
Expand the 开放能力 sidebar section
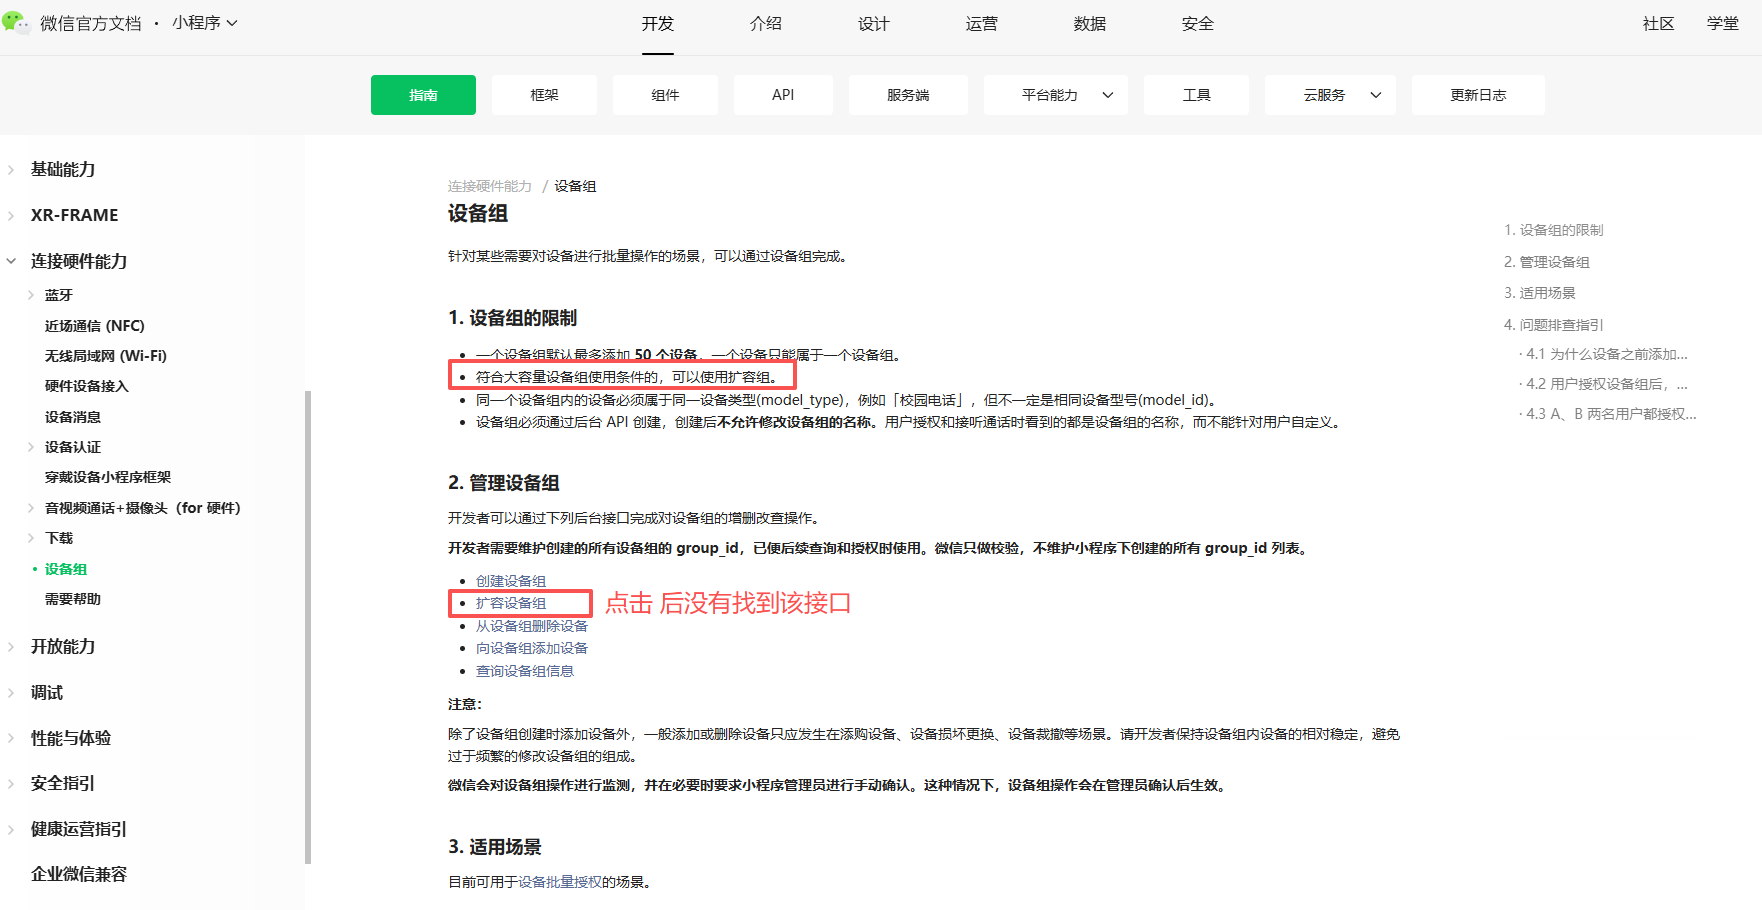(11, 647)
